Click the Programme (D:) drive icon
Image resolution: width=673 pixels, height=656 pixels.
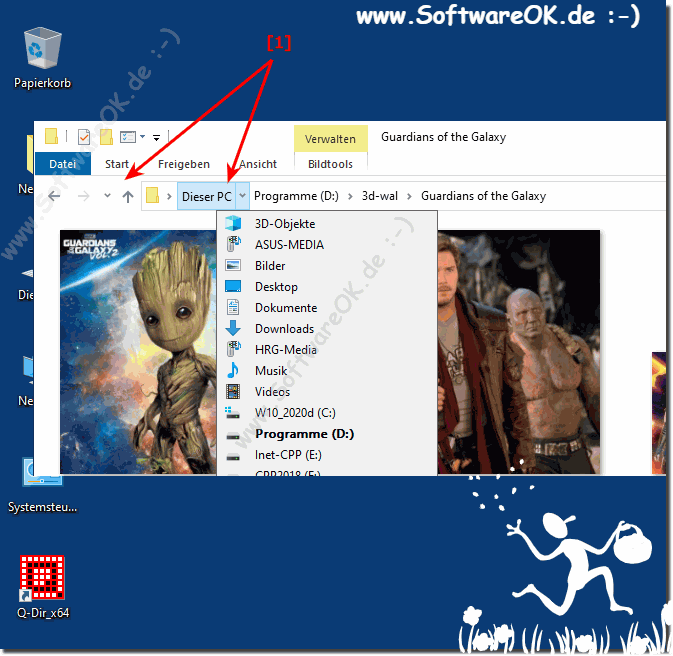click(233, 436)
